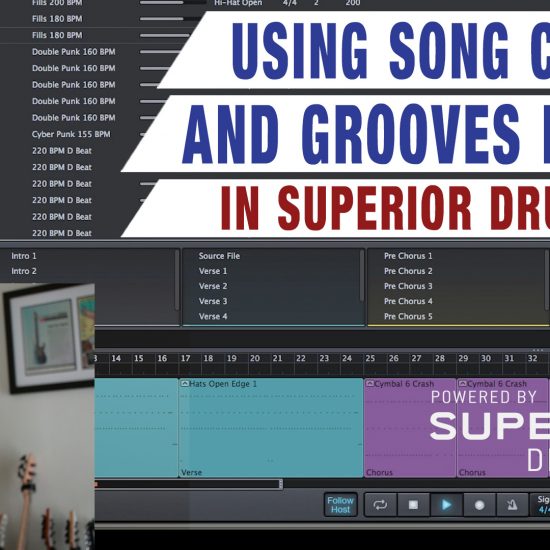Open the Hats Open Edge 1 block menu icon

185,383
